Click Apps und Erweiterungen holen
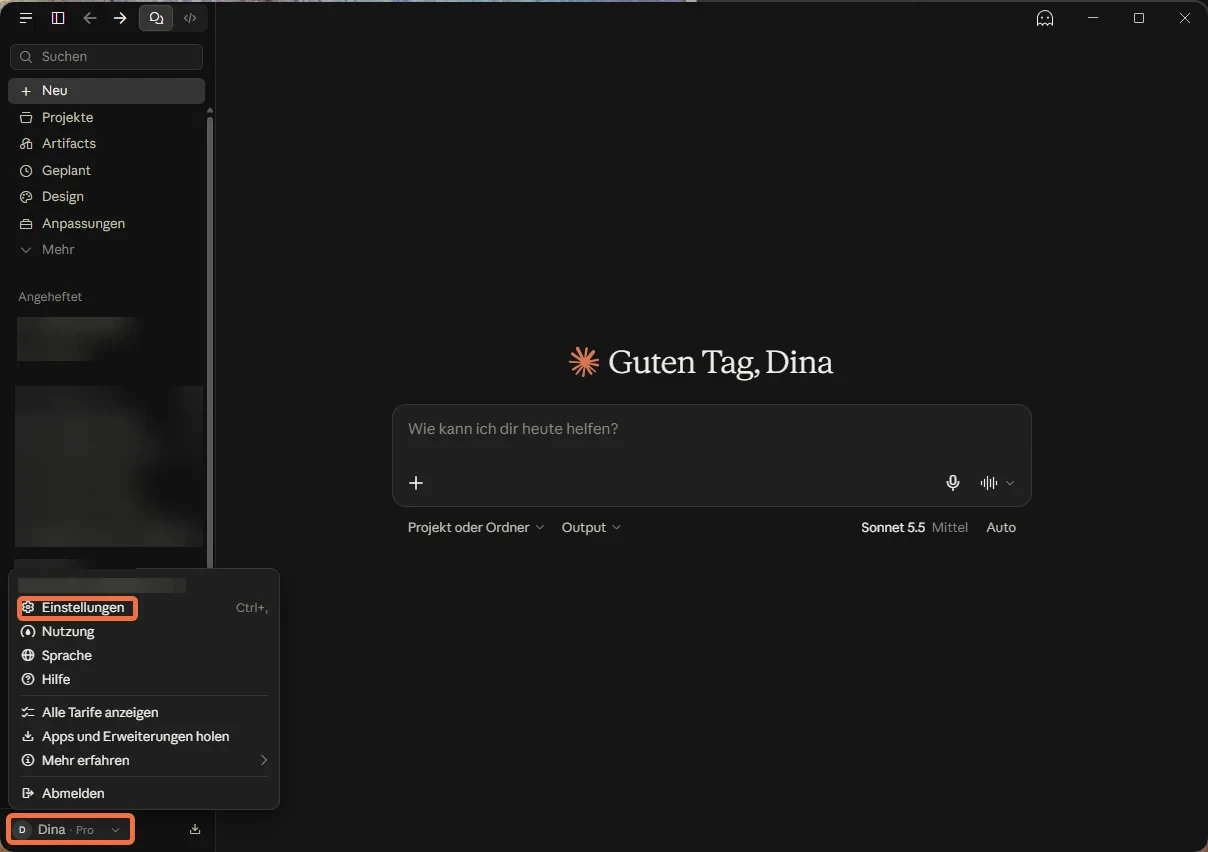This screenshot has width=1208, height=852. 144,736
